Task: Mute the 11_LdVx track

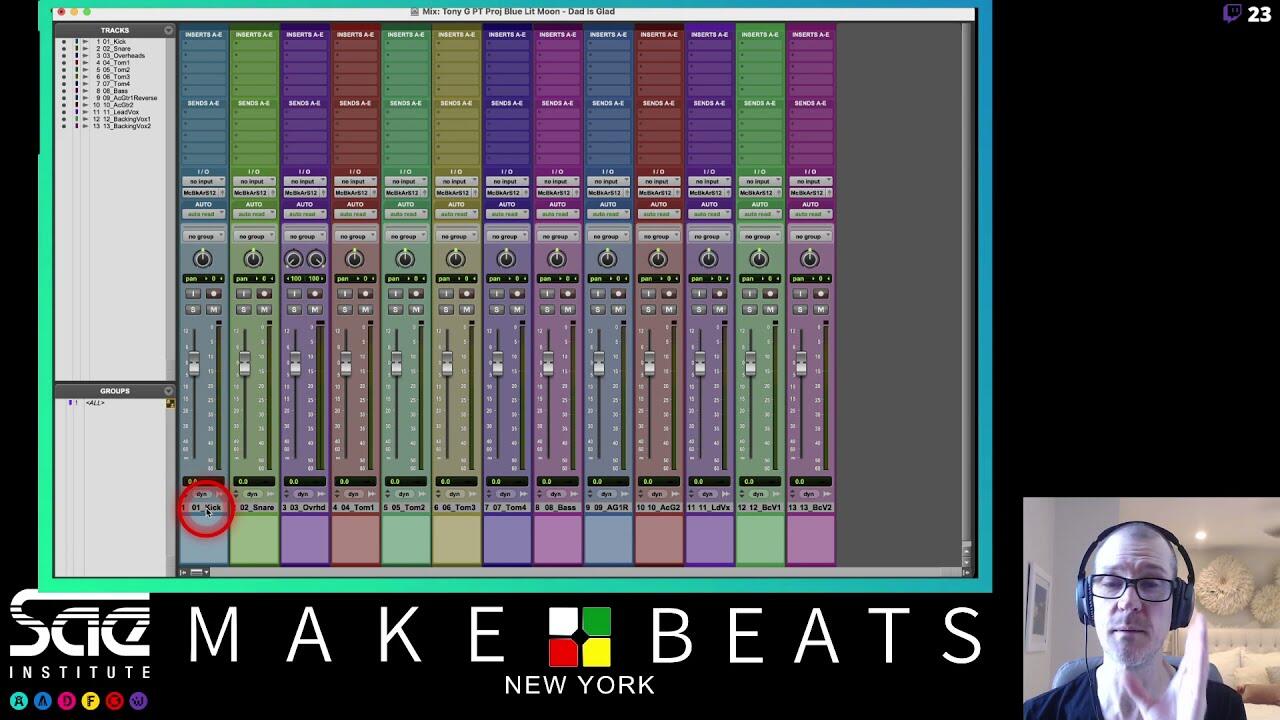Action: tap(719, 309)
